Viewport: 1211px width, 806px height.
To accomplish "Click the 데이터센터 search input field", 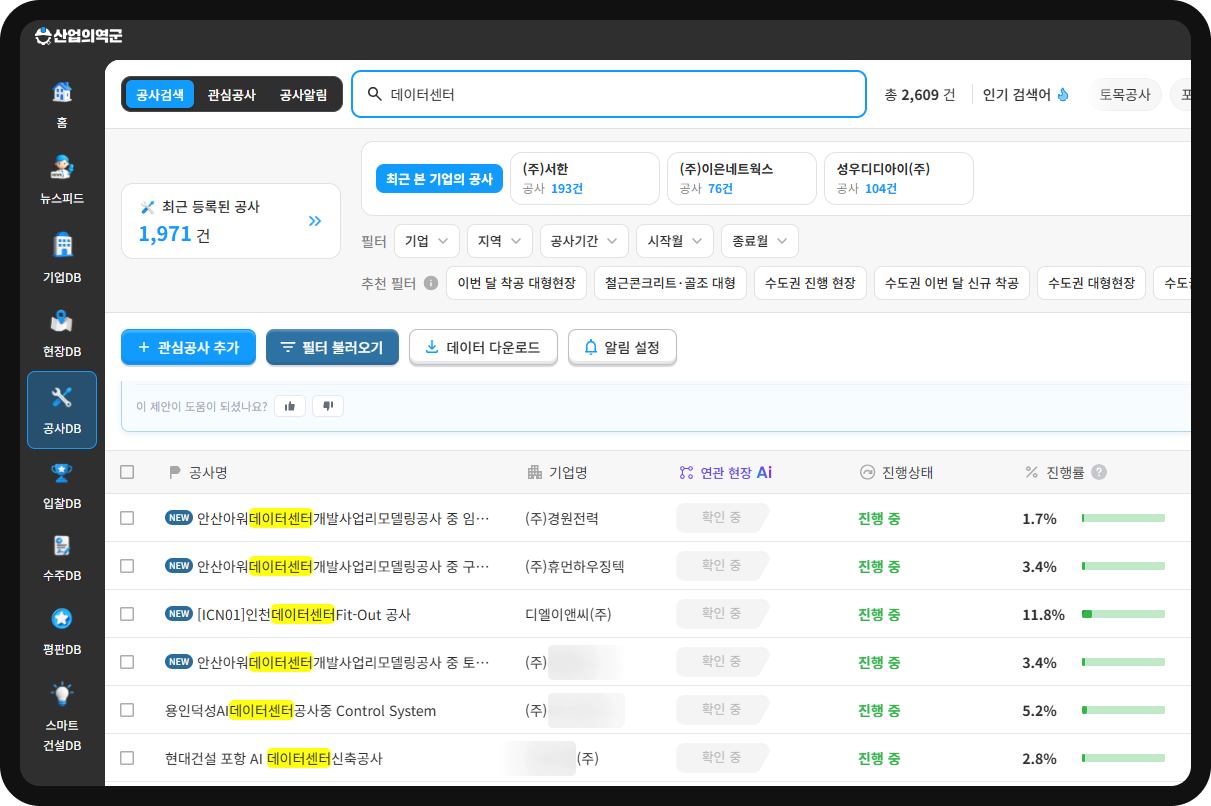I will 608,94.
